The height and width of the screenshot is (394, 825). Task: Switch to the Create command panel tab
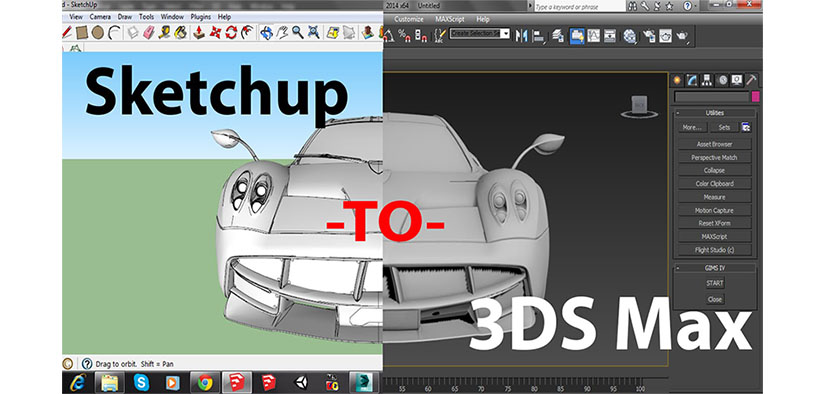tap(678, 79)
